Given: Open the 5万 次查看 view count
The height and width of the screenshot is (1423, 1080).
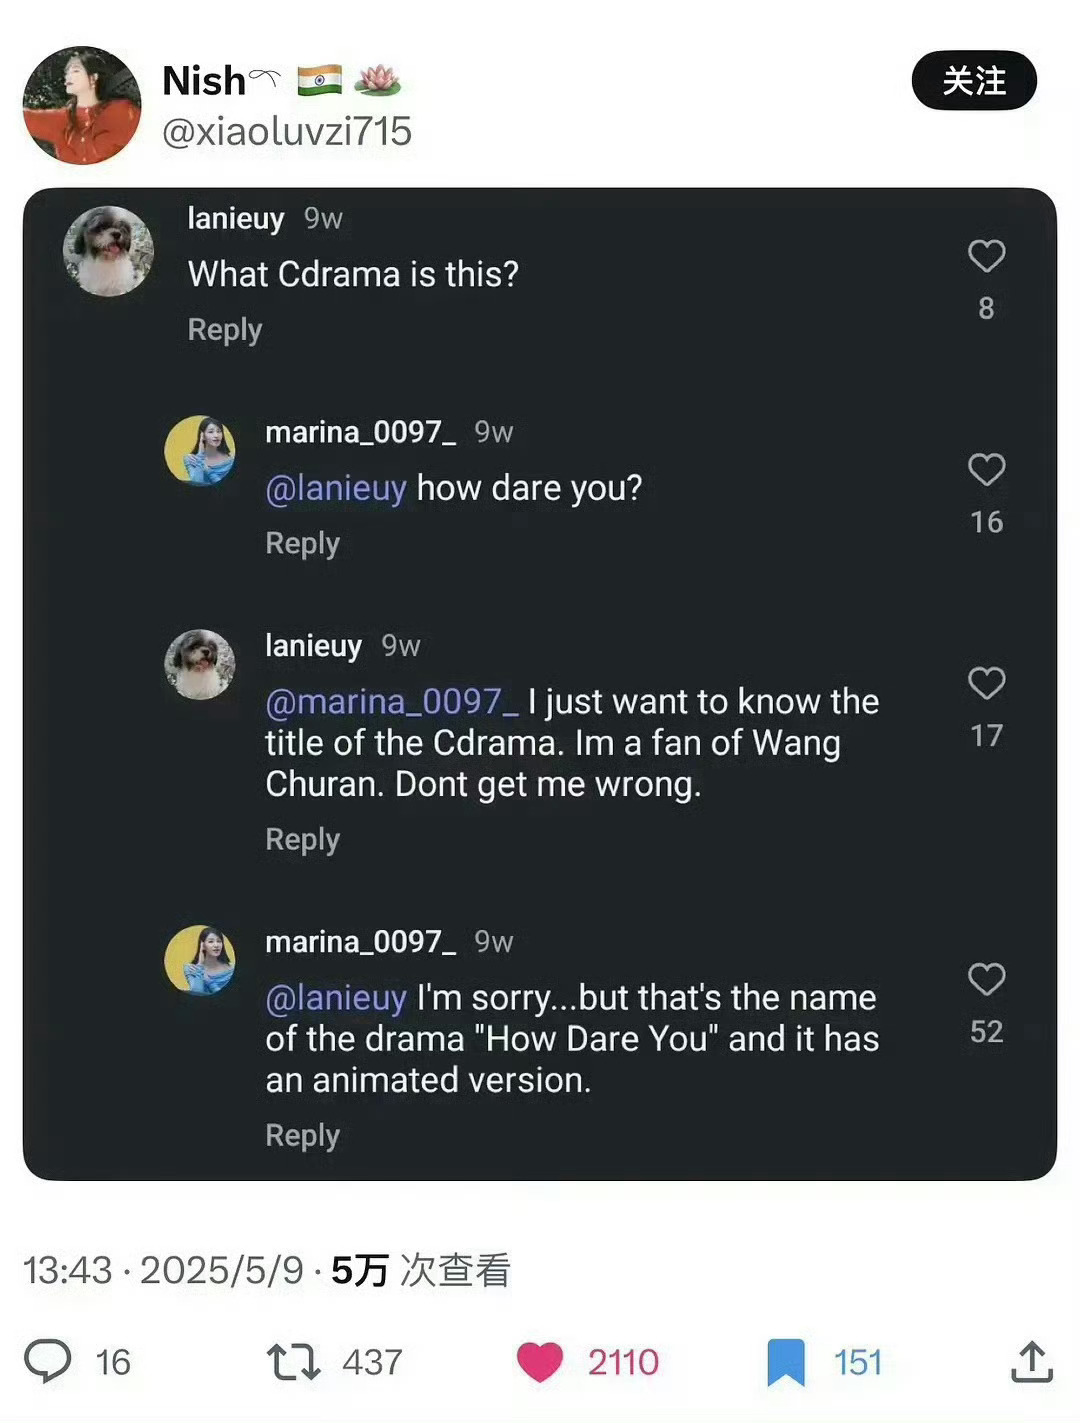Looking at the screenshot, I should point(420,1270).
